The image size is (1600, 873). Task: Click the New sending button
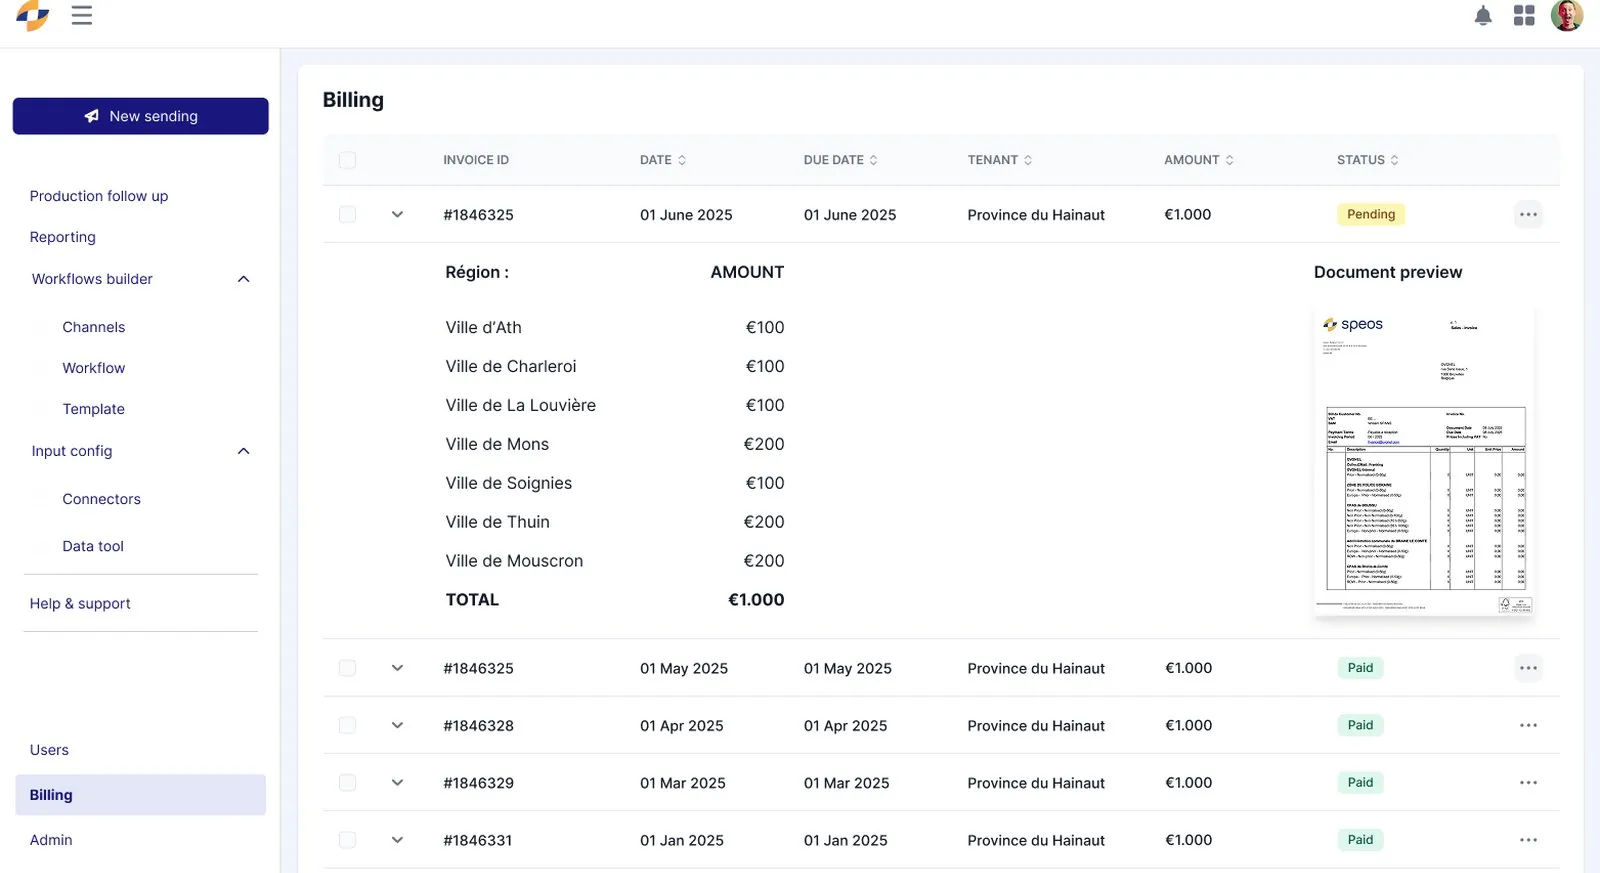(141, 116)
